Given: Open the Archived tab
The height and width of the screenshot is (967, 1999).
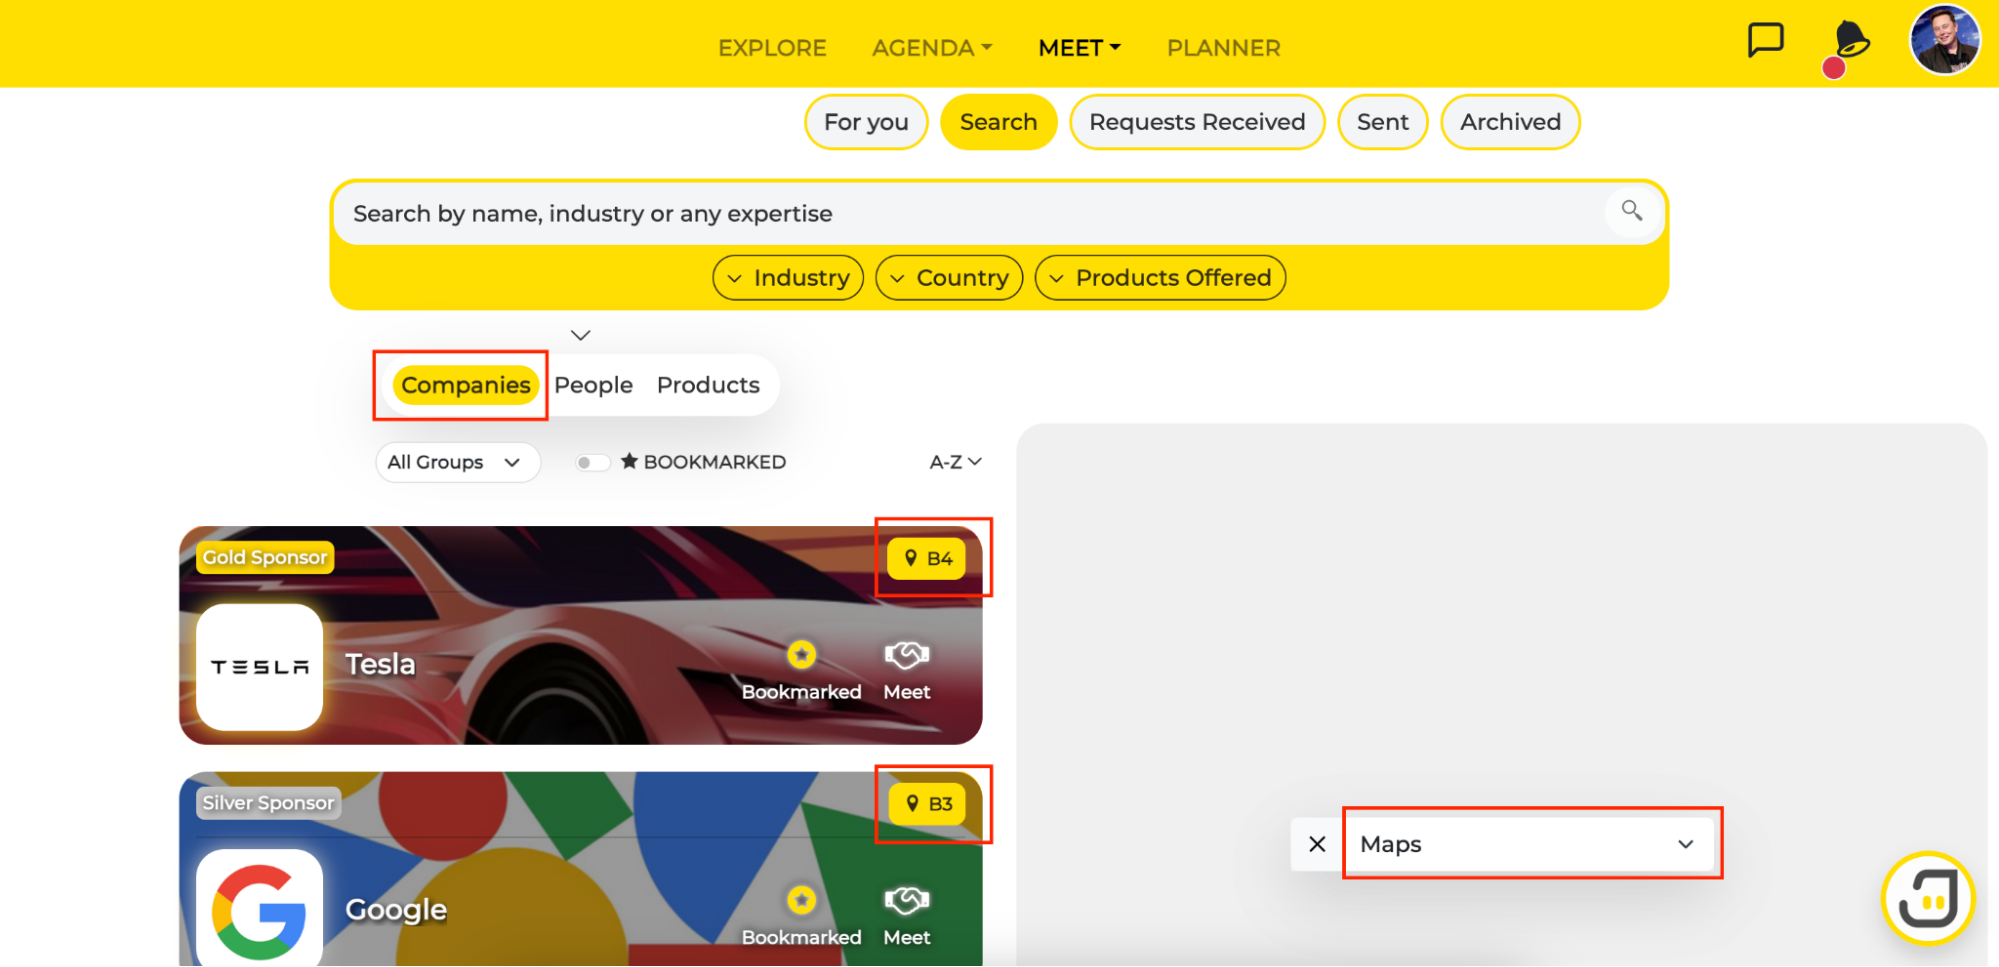Looking at the screenshot, I should [x=1510, y=122].
